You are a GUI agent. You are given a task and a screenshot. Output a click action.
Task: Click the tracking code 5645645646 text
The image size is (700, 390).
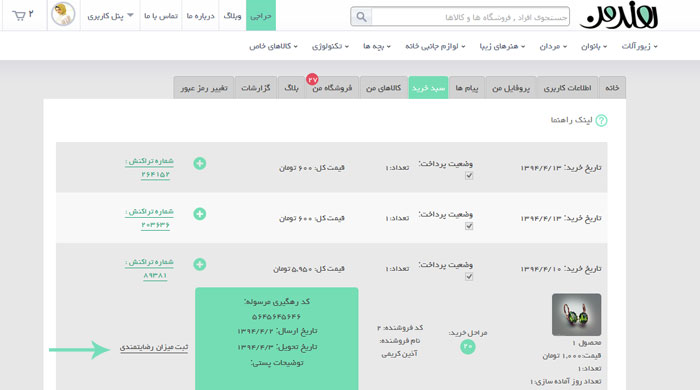276,316
